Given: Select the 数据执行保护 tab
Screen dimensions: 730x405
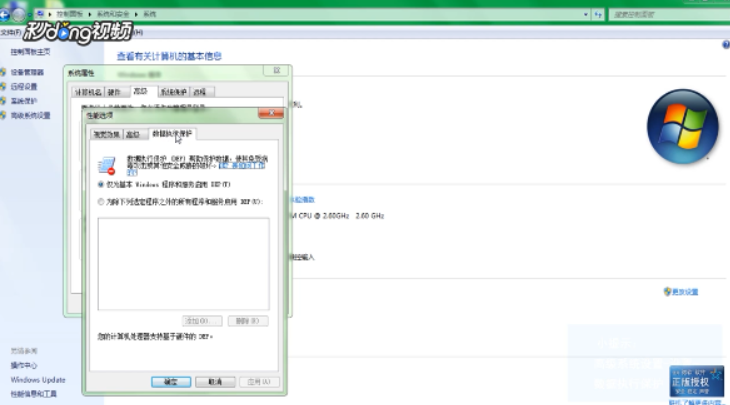Looking at the screenshot, I should click(x=172, y=134).
